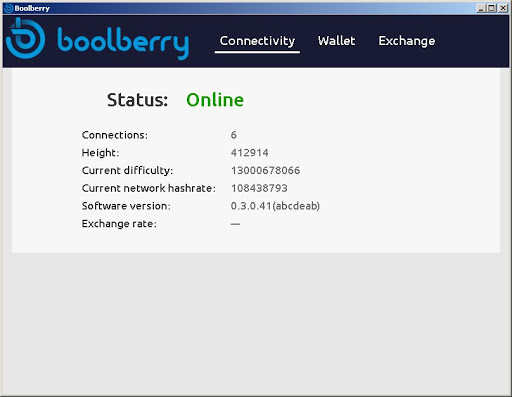512x397 pixels.
Task: Click the Status: heading label
Action: [137, 100]
